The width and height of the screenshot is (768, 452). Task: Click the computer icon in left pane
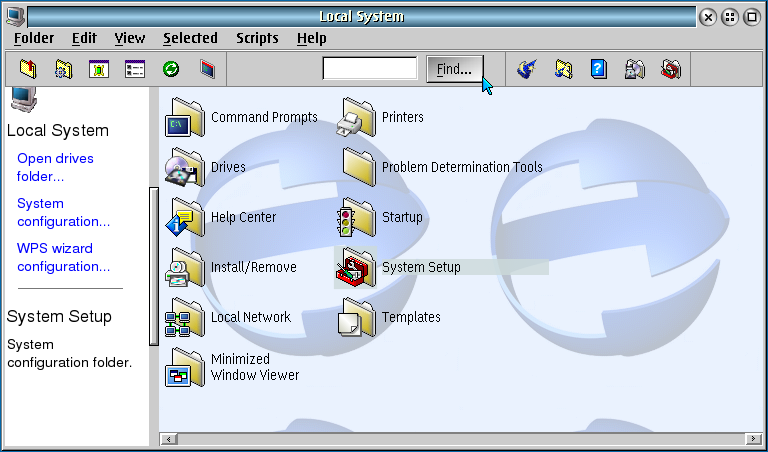(x=24, y=99)
